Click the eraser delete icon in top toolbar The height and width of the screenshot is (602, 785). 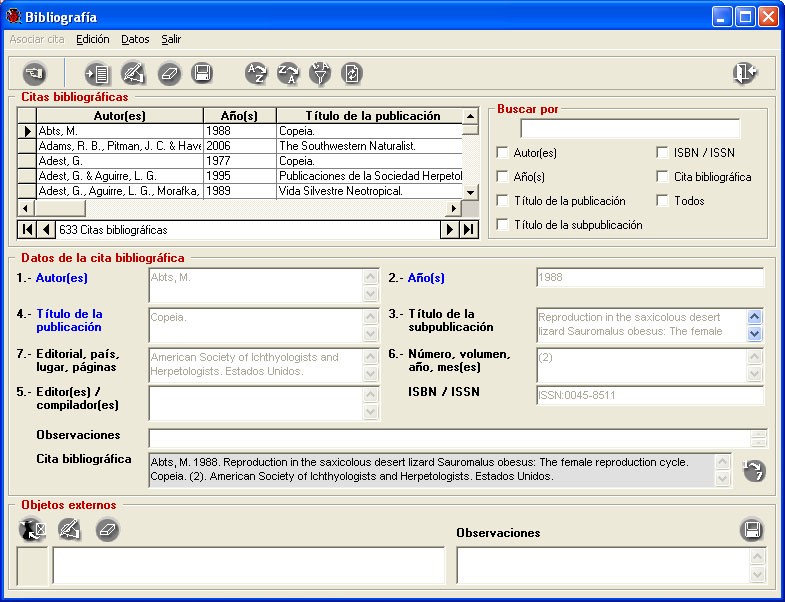click(169, 74)
